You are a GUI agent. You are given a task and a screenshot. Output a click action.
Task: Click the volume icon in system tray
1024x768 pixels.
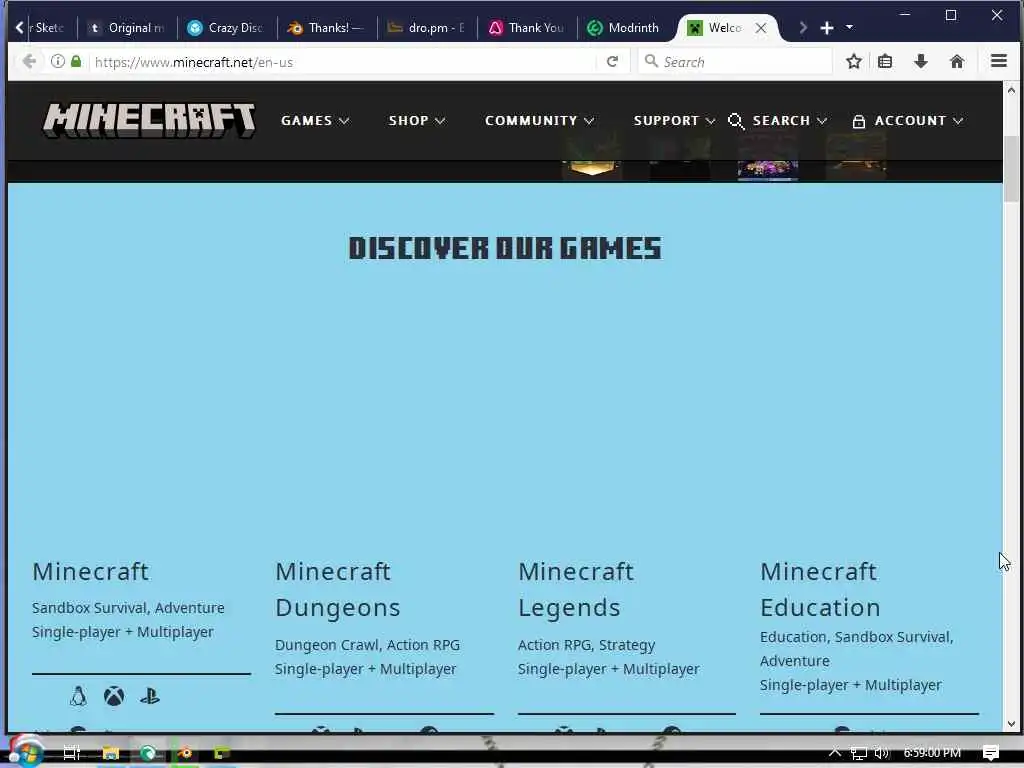882,753
